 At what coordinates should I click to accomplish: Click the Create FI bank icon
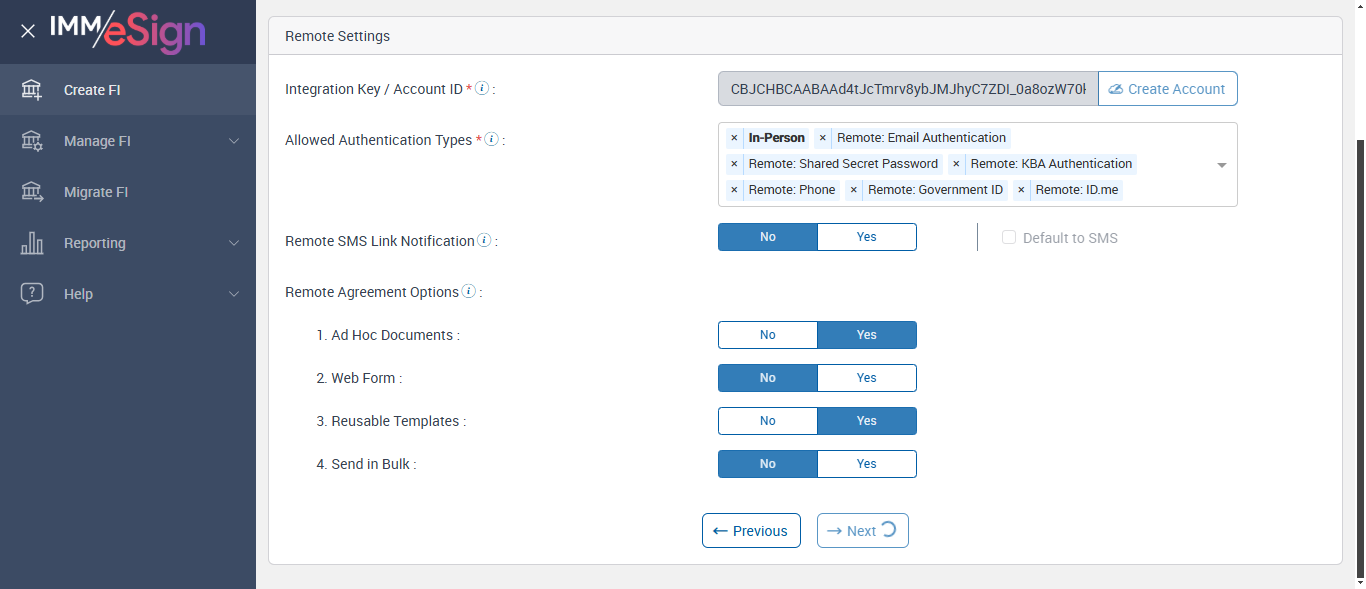32,90
